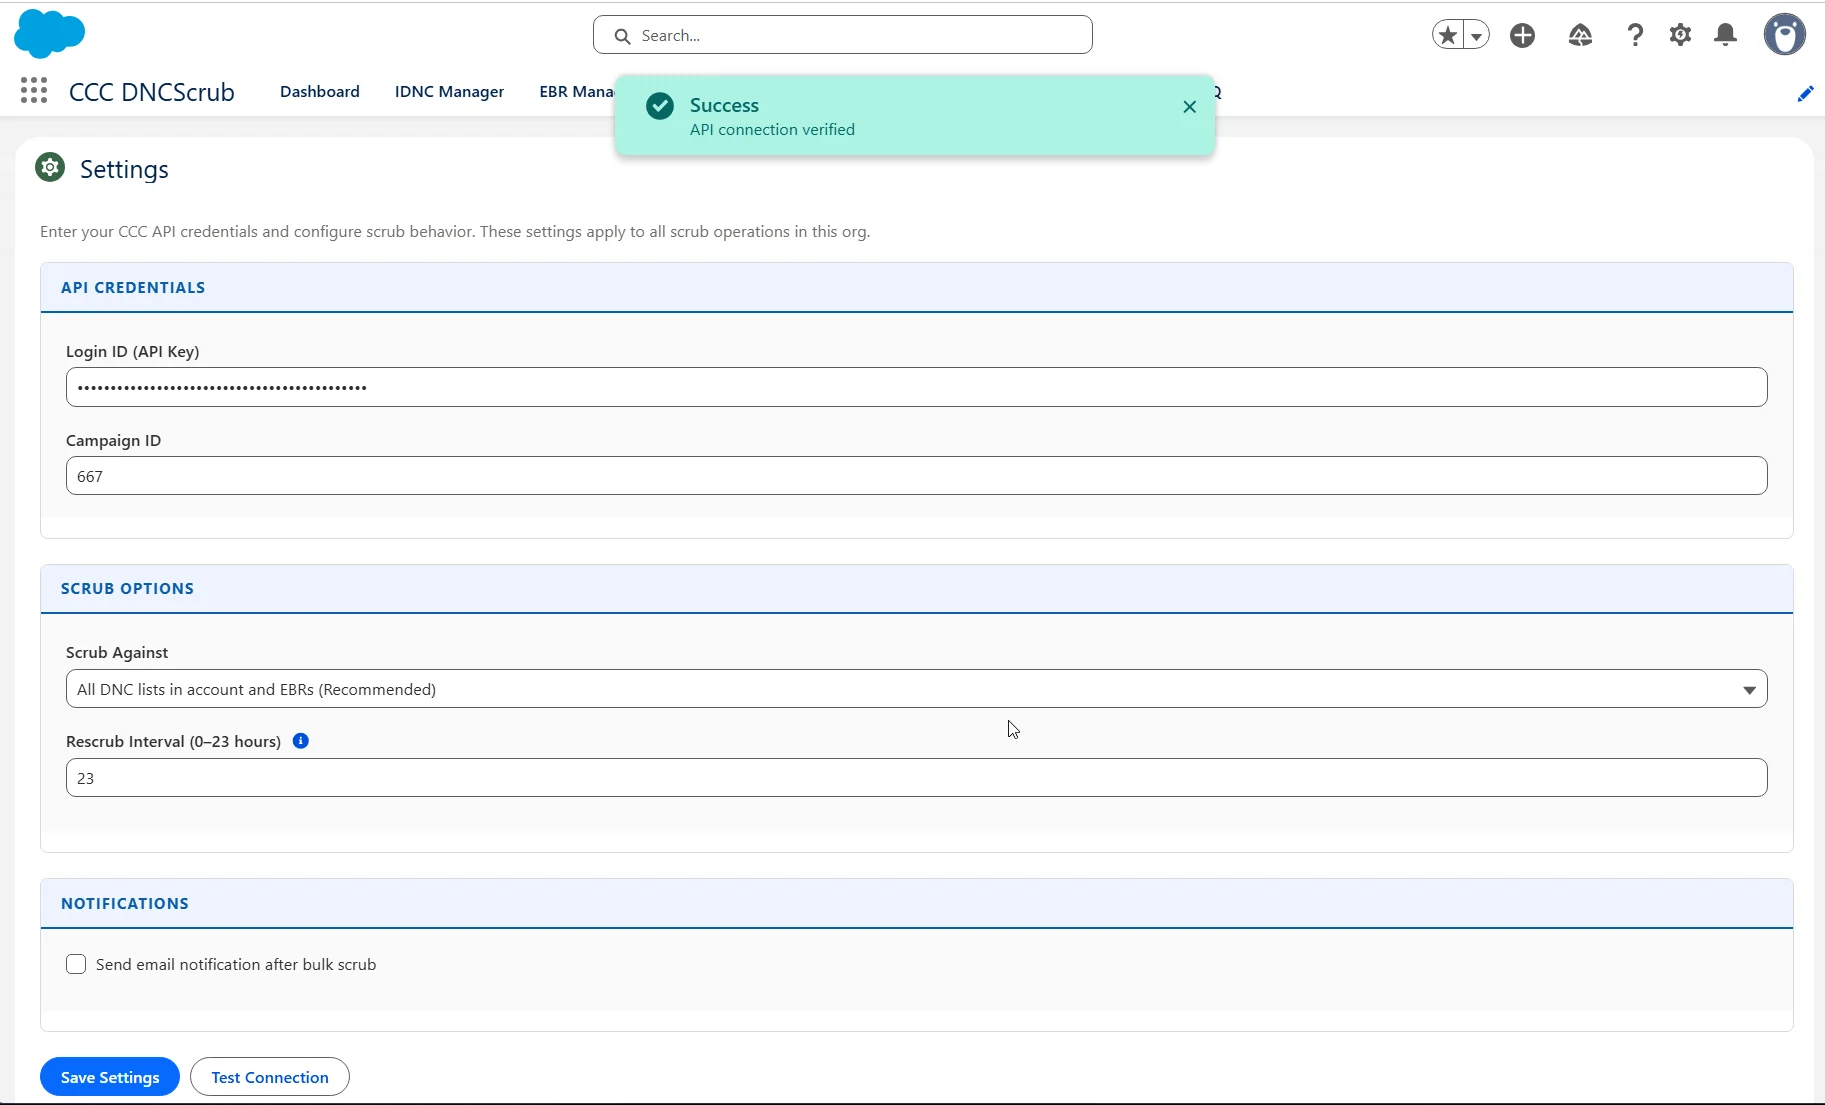Click the magnifier icon in search bar

click(x=622, y=36)
